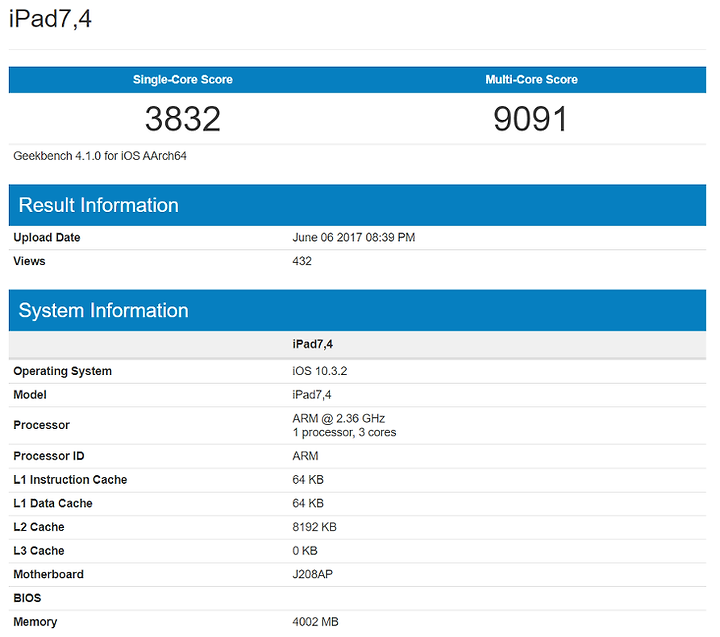The image size is (720, 637).
Task: Select the iOS 10.3.2 value
Action: coord(320,371)
